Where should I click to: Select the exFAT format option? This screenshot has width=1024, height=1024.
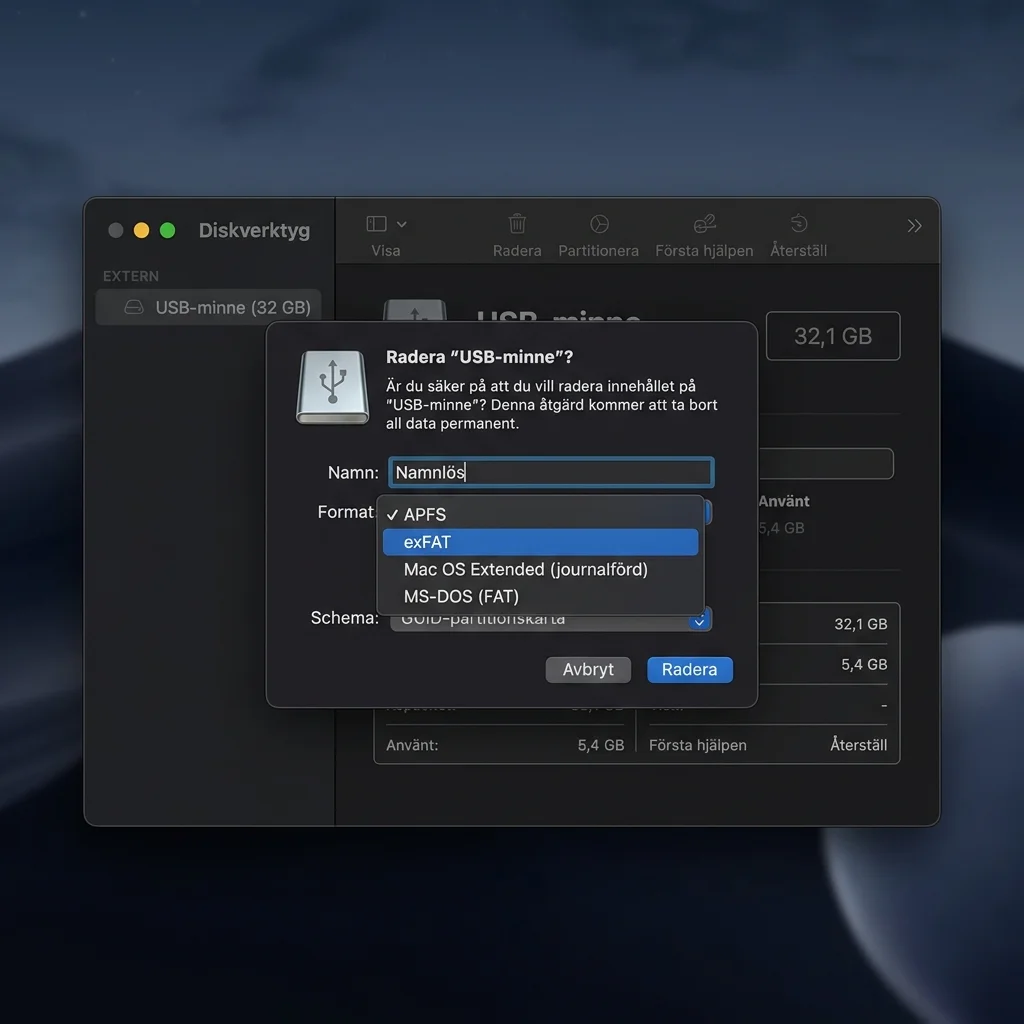click(x=540, y=542)
